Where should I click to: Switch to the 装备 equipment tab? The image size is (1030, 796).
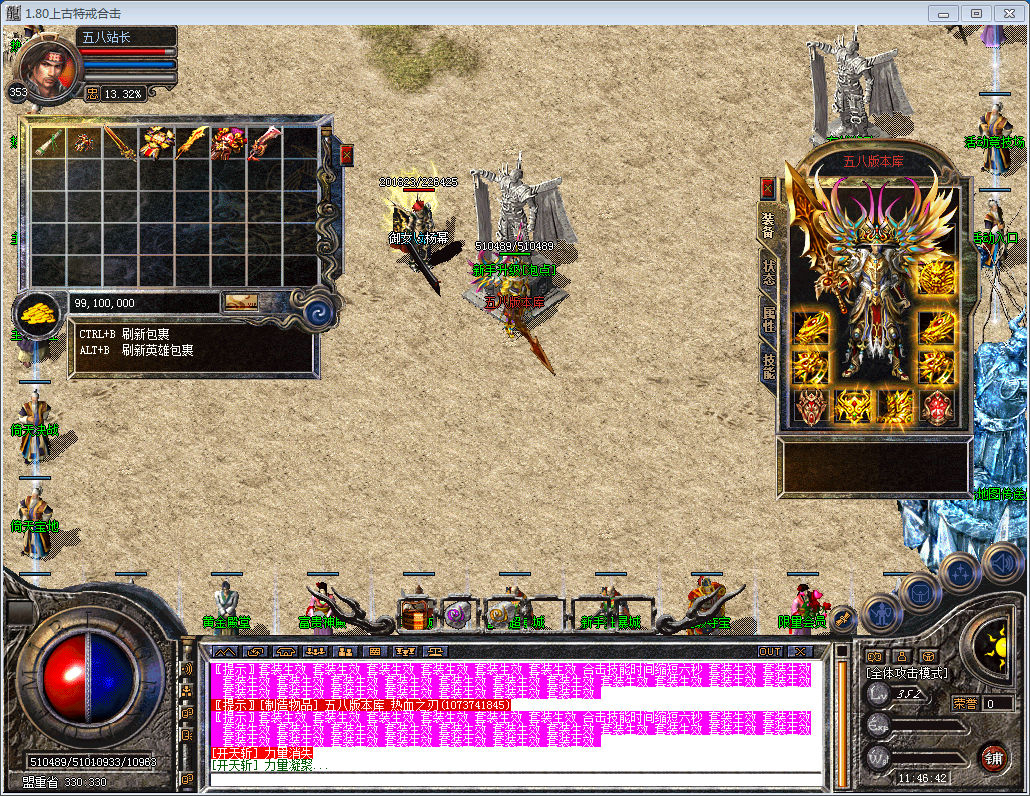tap(768, 226)
